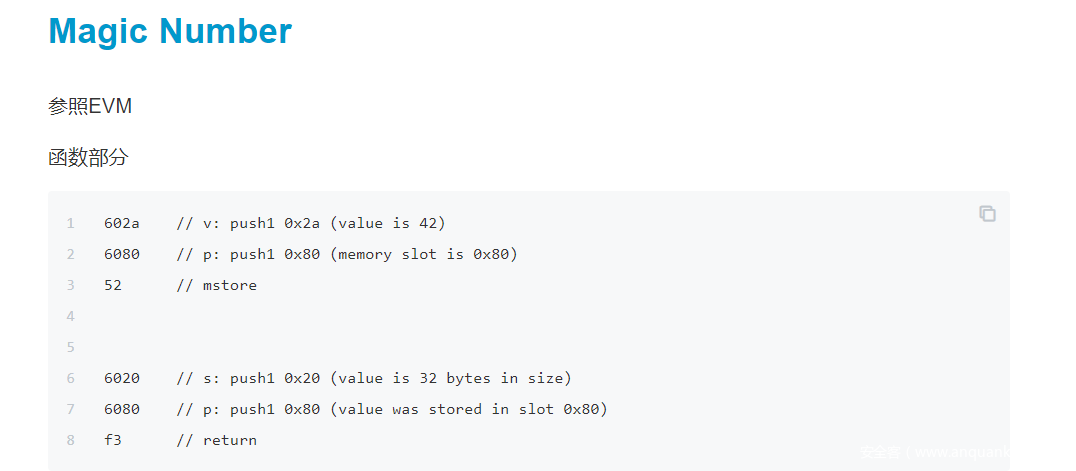1076x471 pixels.
Task: Click the 6020 bytecode on line six
Action: (122, 378)
